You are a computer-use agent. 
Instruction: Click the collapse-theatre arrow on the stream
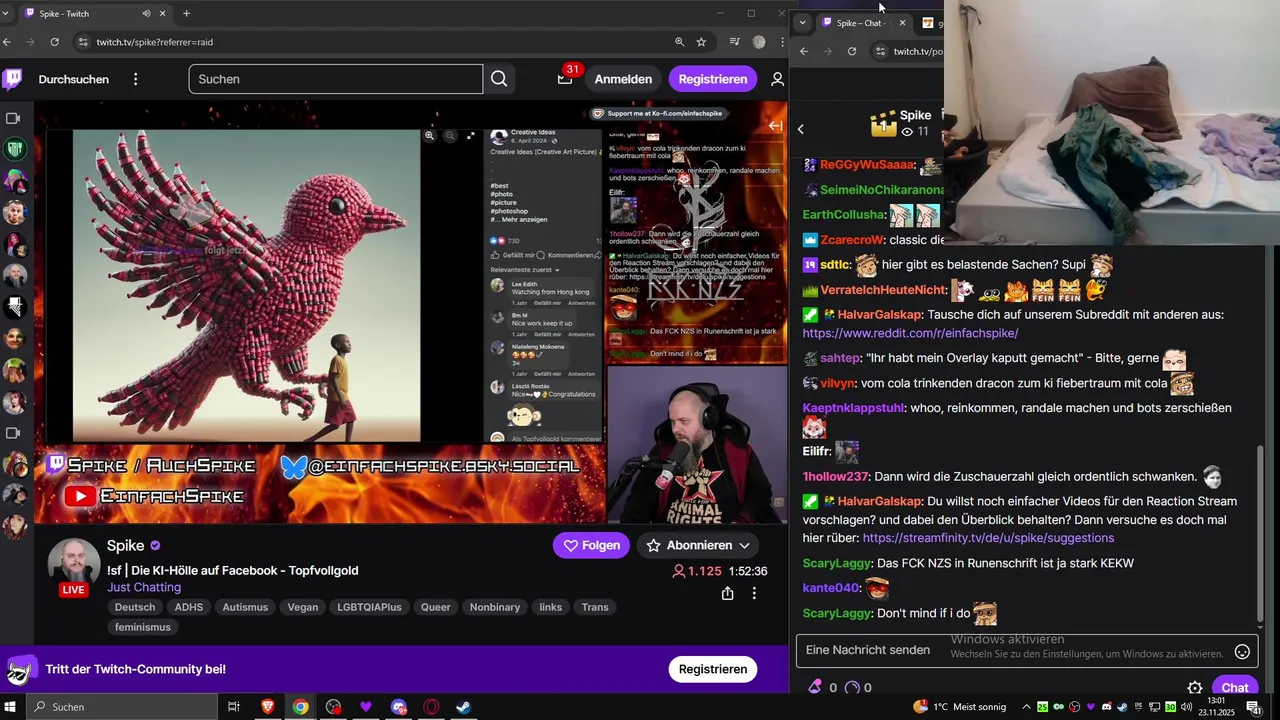point(775,125)
